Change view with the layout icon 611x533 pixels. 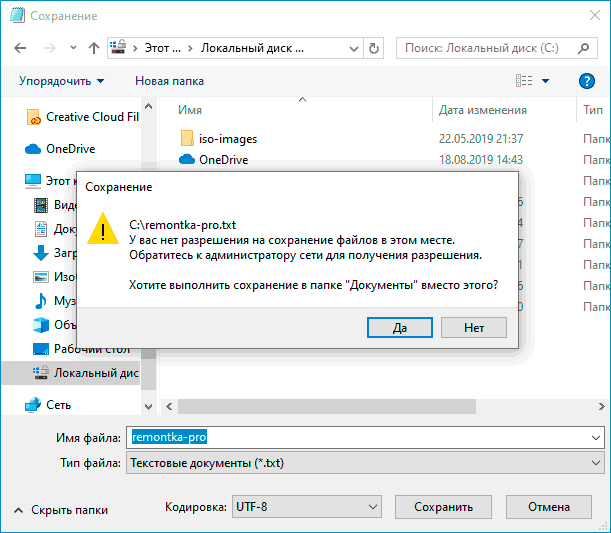coord(524,81)
